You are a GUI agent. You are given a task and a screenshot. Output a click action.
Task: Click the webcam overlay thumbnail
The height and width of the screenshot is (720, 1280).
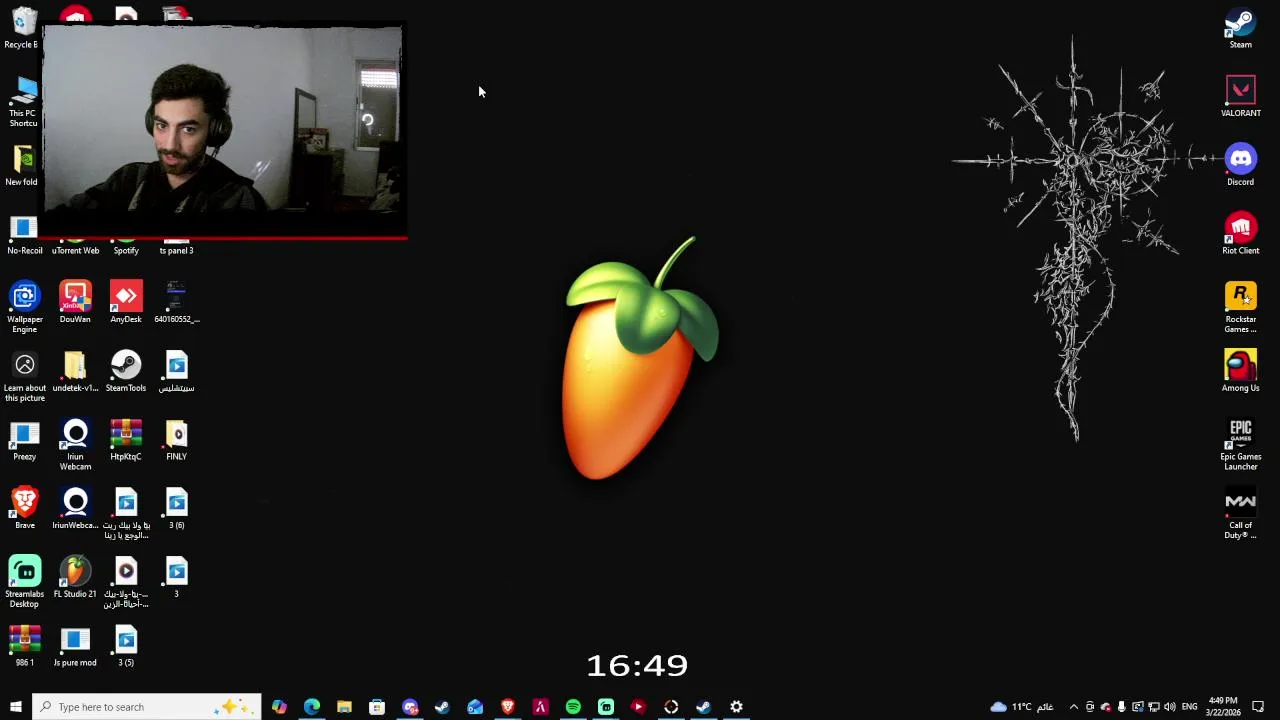pyautogui.click(x=223, y=131)
